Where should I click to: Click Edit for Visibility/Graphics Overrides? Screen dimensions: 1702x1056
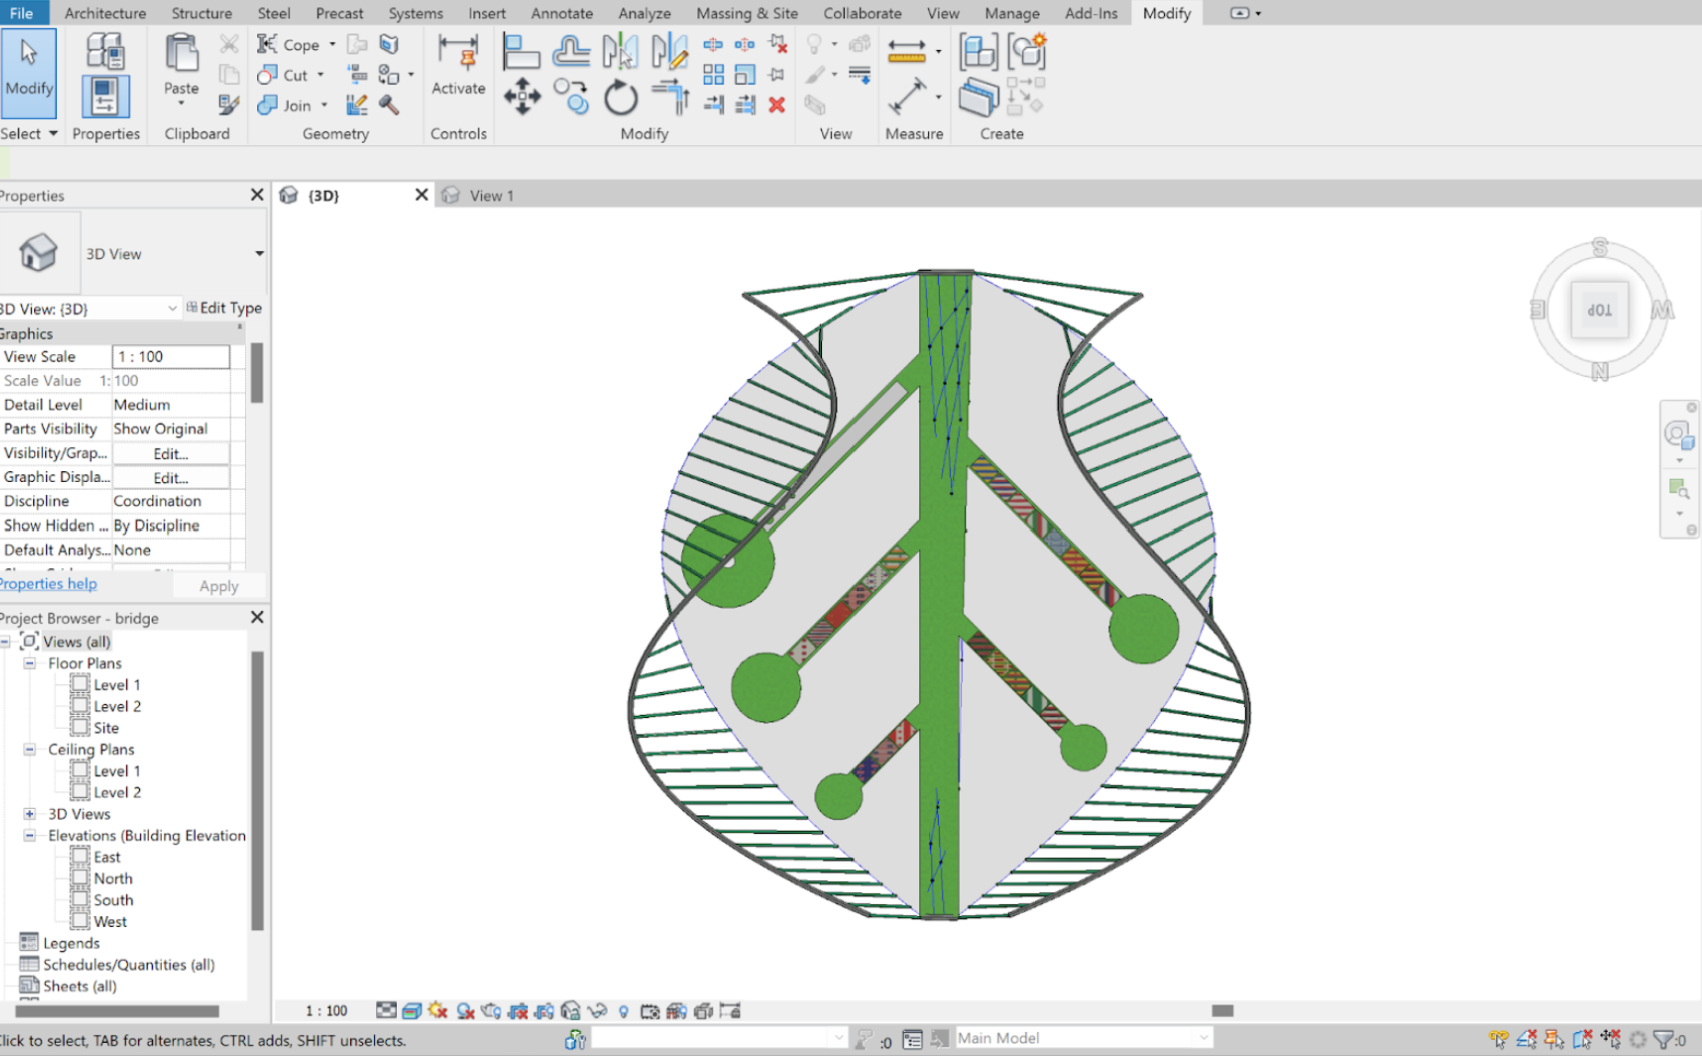point(171,453)
